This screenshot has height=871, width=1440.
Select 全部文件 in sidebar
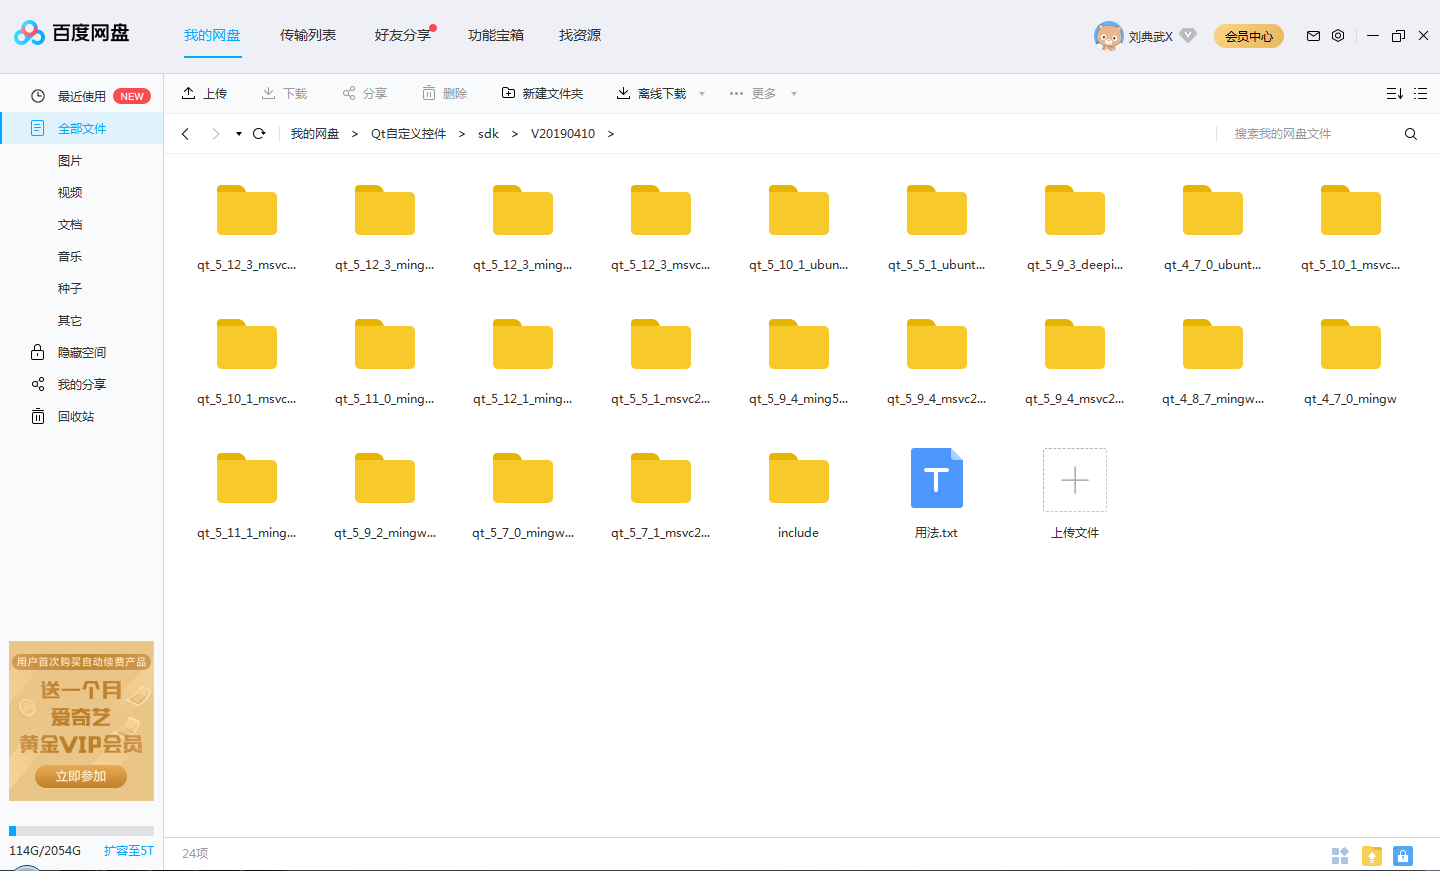[81, 128]
